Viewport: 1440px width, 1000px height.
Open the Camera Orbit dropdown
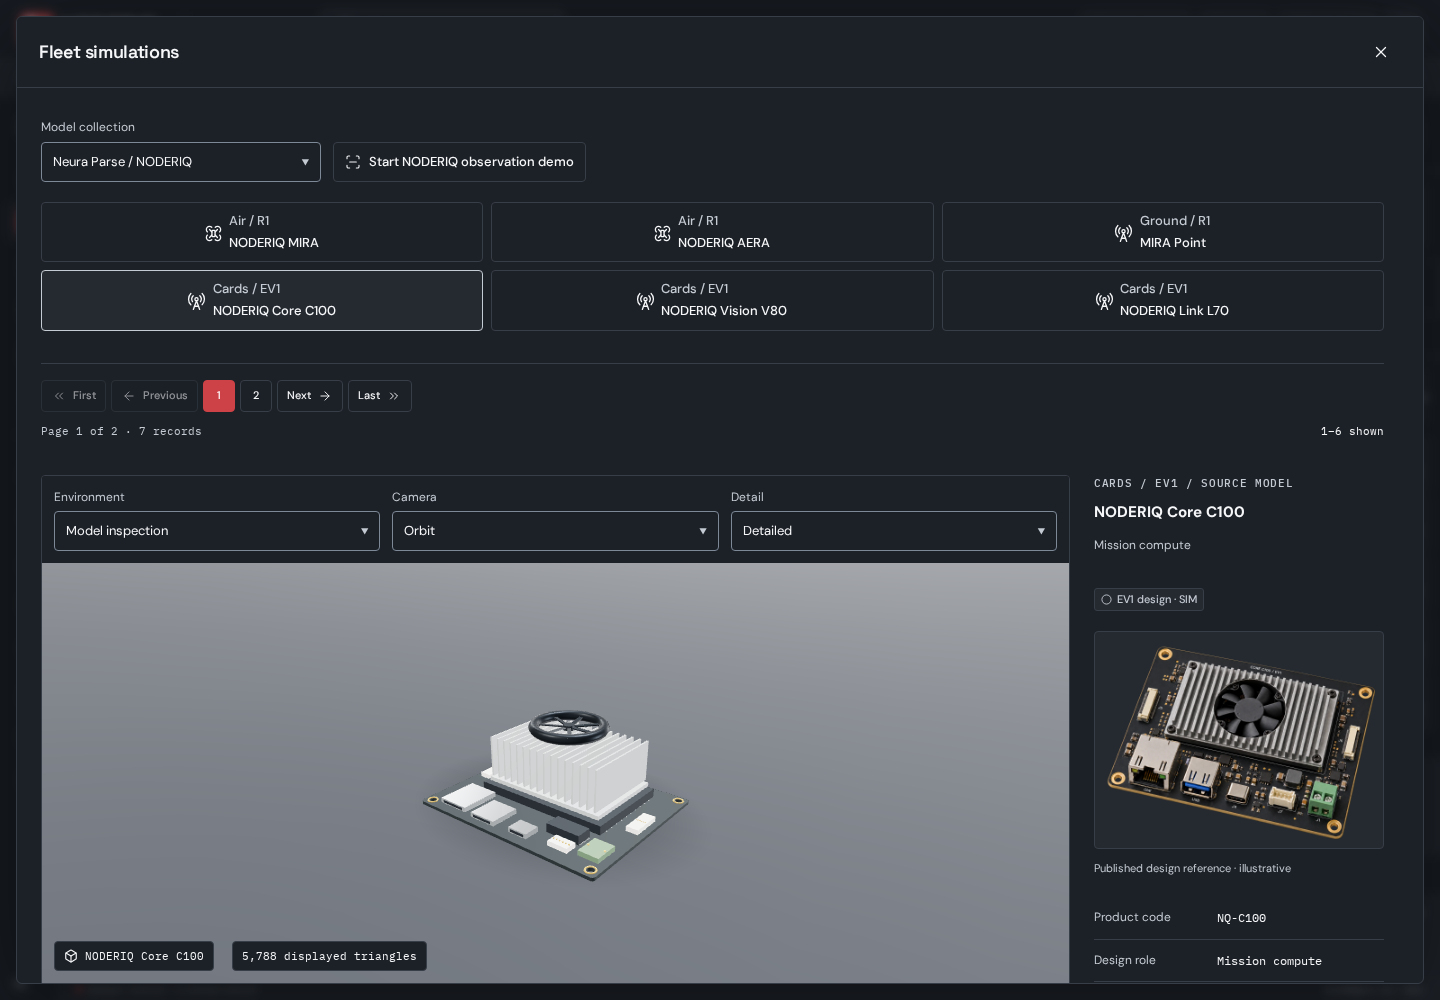tap(555, 531)
